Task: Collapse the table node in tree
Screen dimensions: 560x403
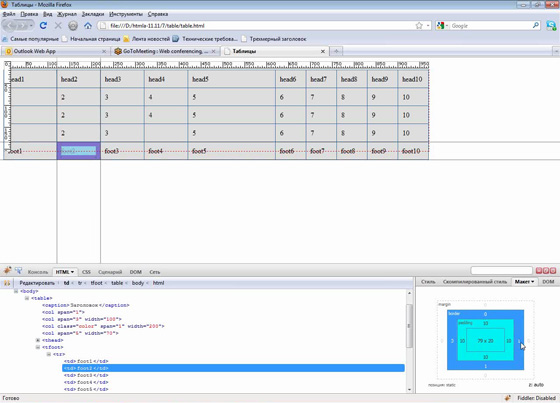Action: (x=27, y=298)
